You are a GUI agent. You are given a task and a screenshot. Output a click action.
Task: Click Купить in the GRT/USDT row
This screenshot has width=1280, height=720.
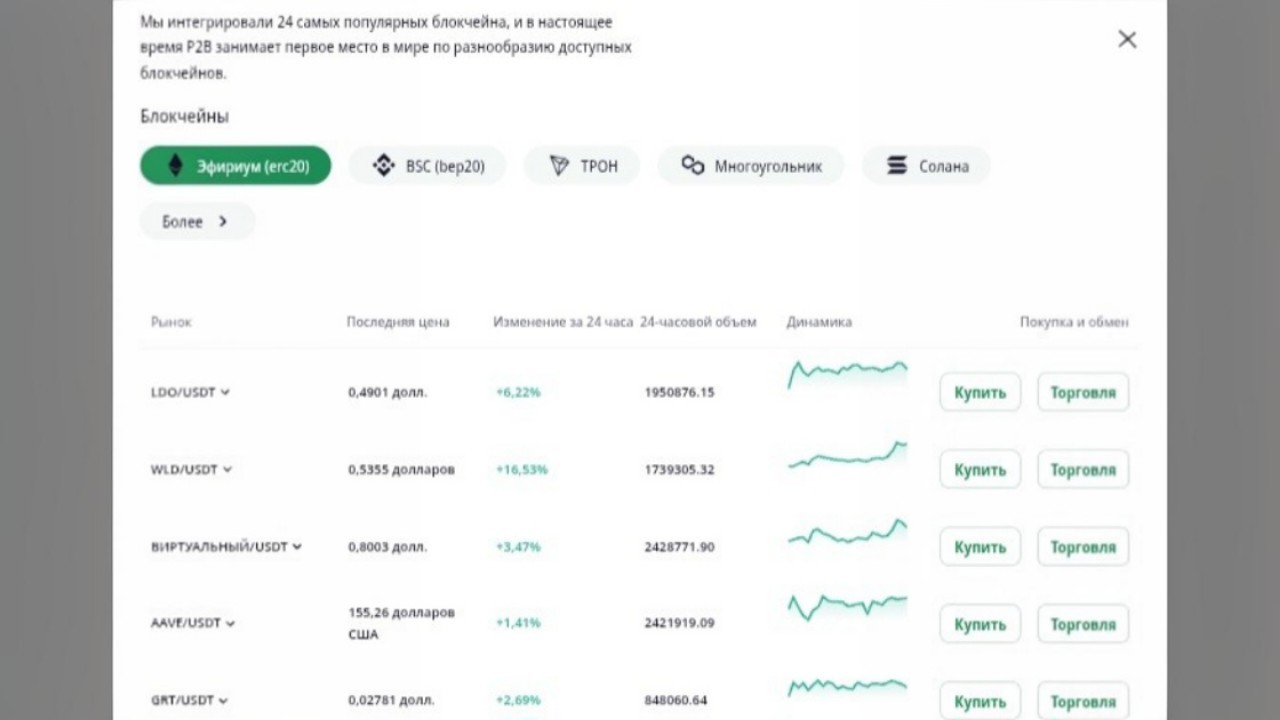[x=980, y=701]
